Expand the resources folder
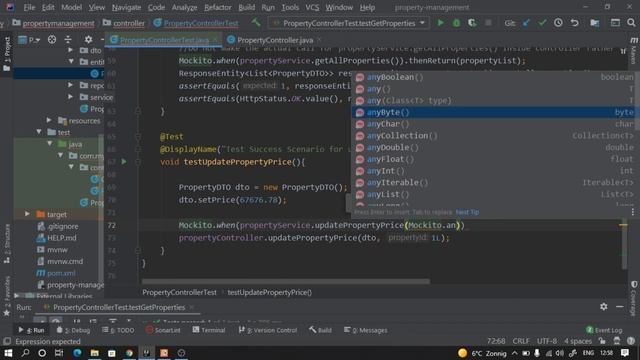 point(49,120)
